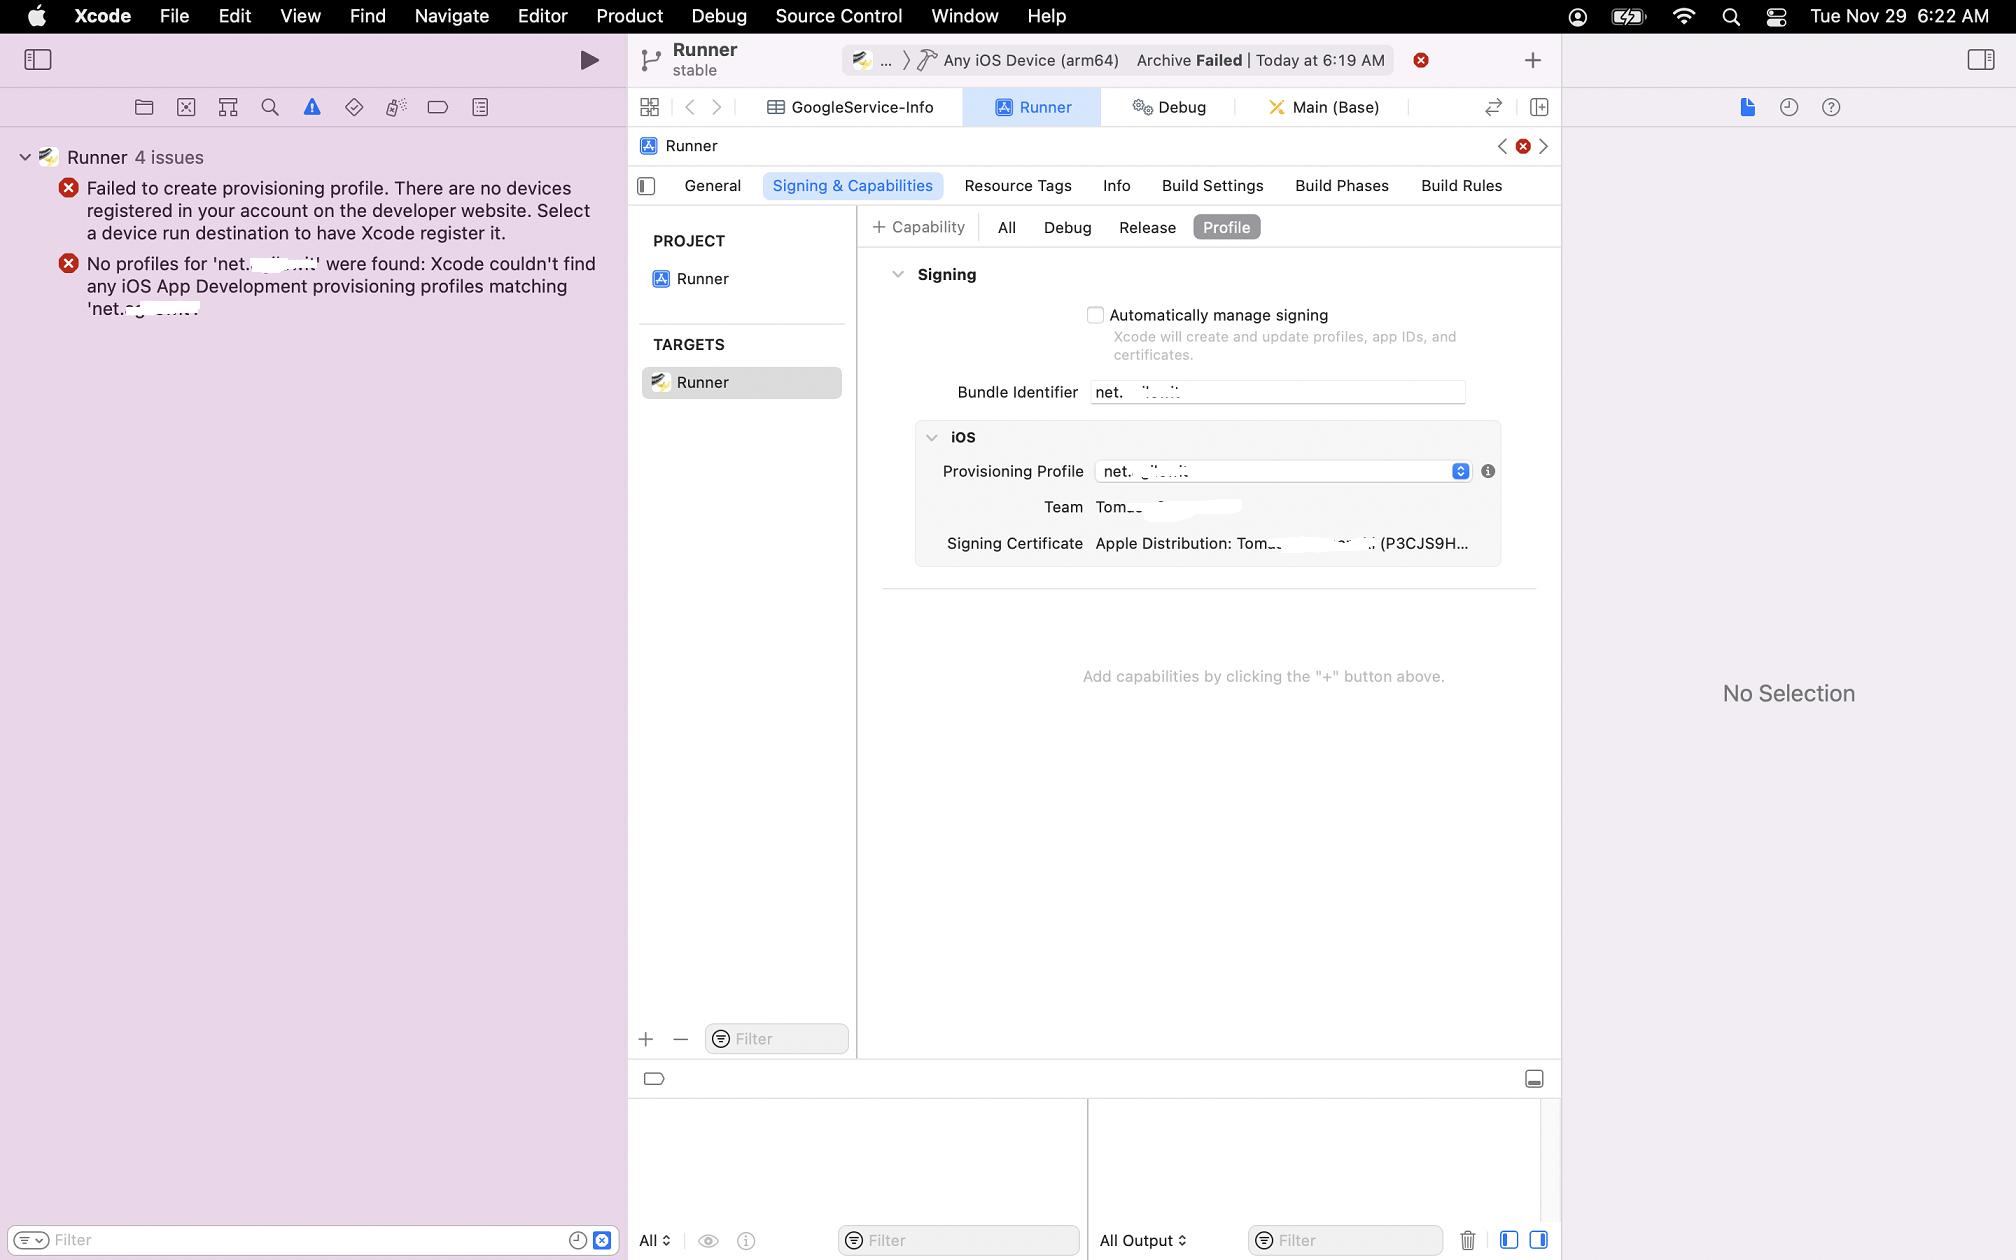
Task: Open the Symbol navigator
Action: pos(228,107)
